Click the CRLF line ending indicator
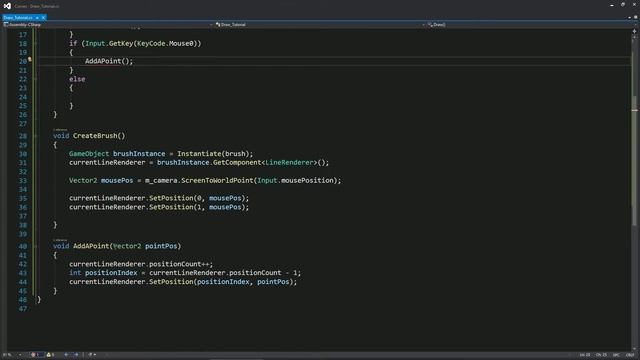Image resolution: width=640 pixels, height=360 pixels. (630, 355)
